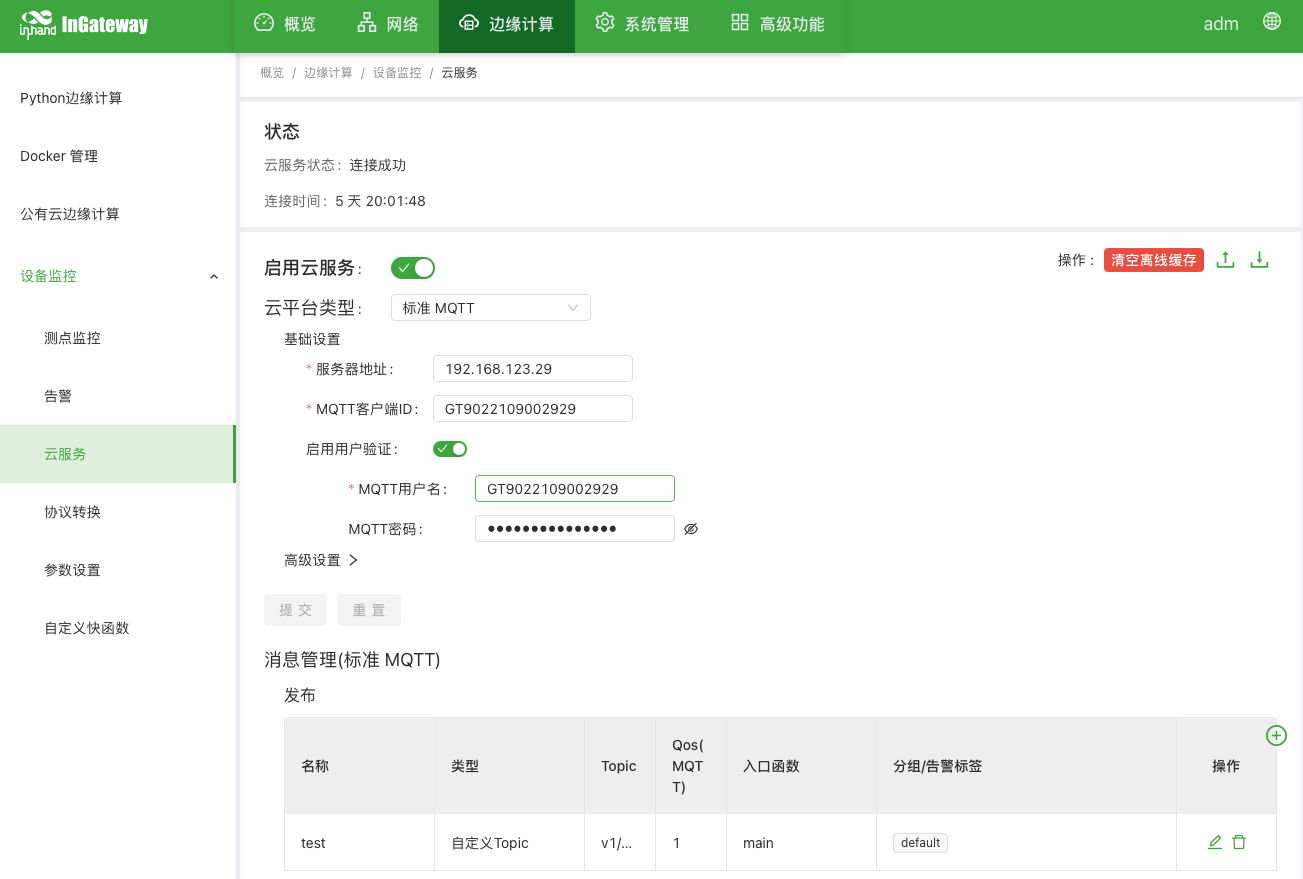Click the 清空离线缓存 red button
This screenshot has height=879, width=1303.
click(x=1153, y=260)
